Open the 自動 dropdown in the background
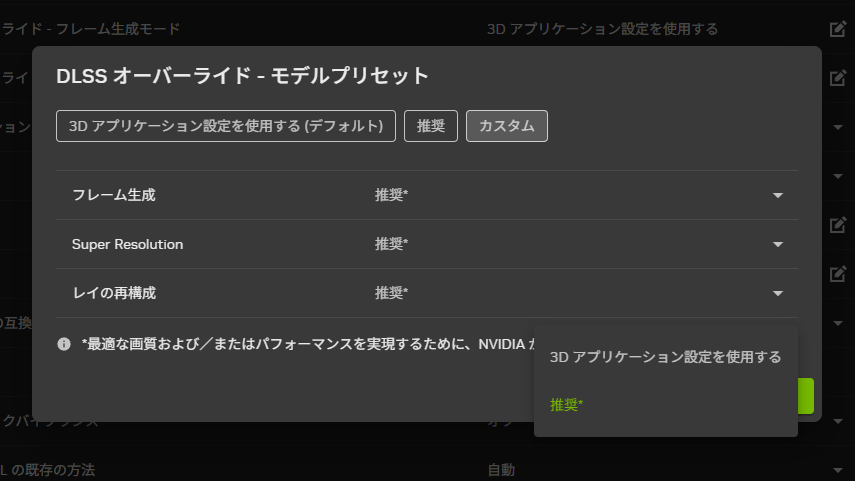 click(x=838, y=470)
